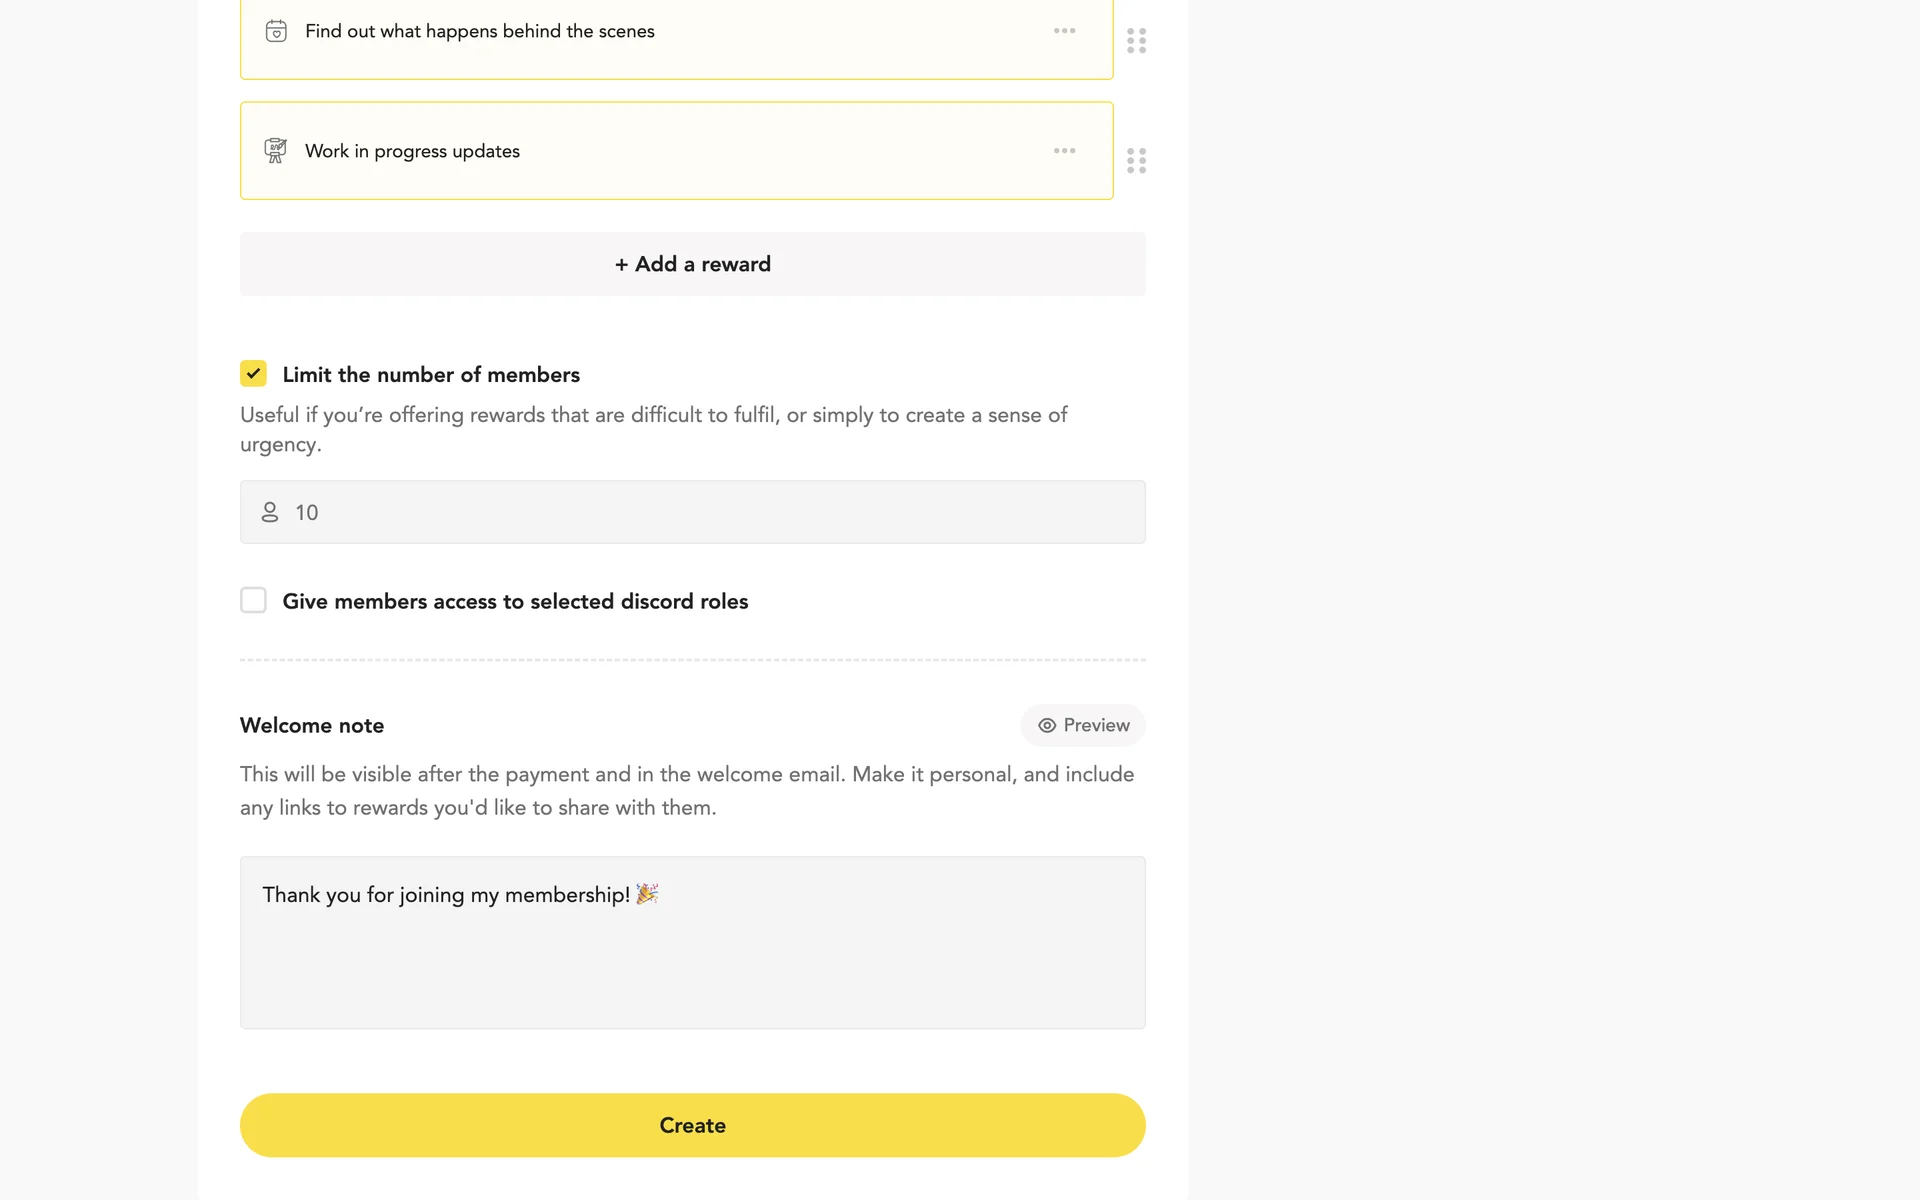Click the "Limit the number of members" label
The width and height of the screenshot is (1920, 1200).
click(431, 375)
